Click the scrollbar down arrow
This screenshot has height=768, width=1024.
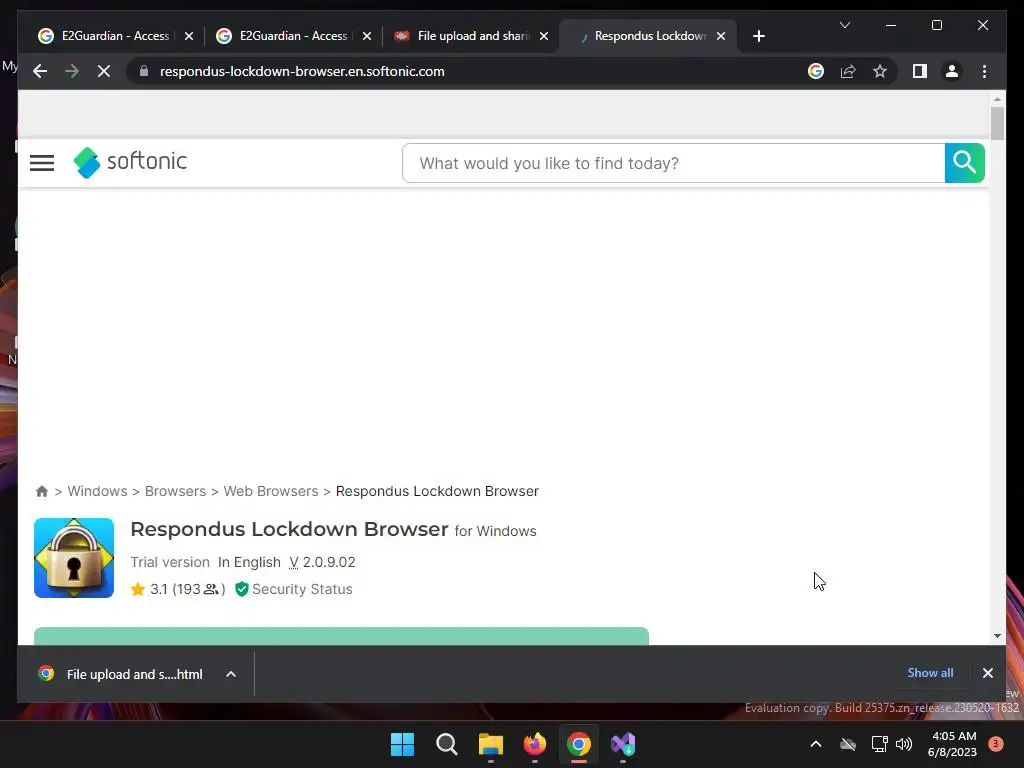(997, 635)
